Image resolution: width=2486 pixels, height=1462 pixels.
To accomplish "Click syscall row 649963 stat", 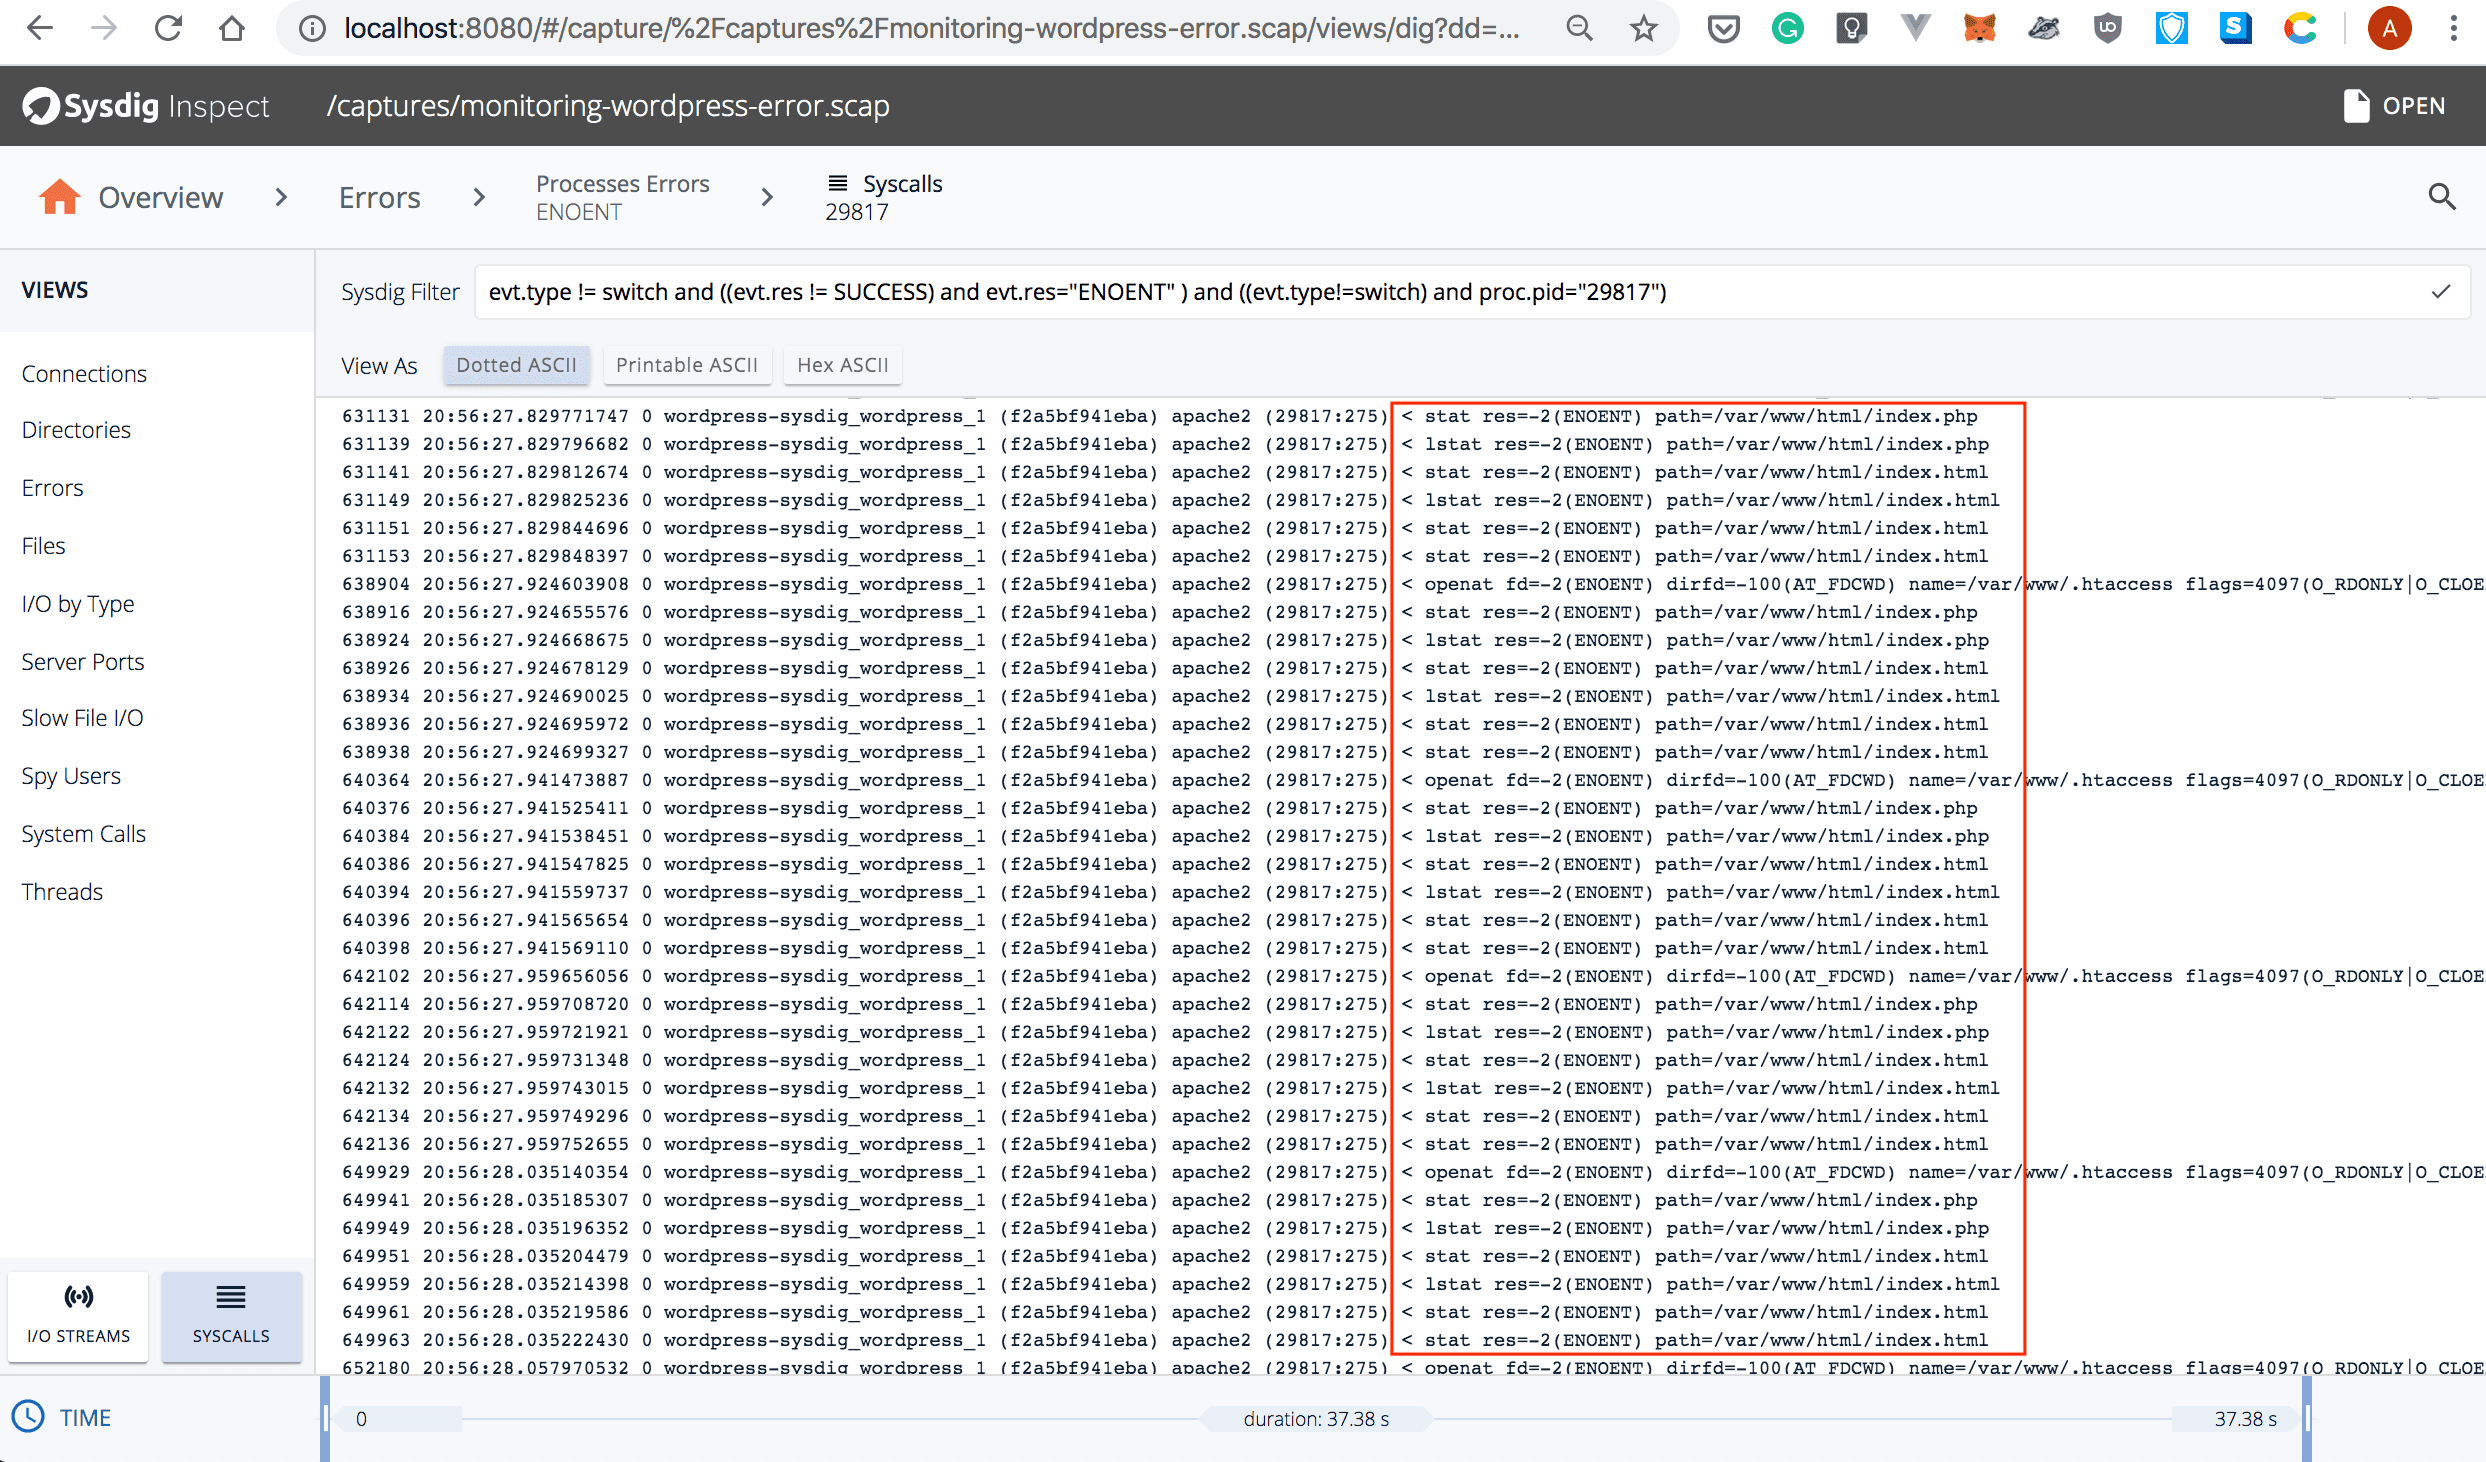I will pyautogui.click(x=1165, y=1340).
